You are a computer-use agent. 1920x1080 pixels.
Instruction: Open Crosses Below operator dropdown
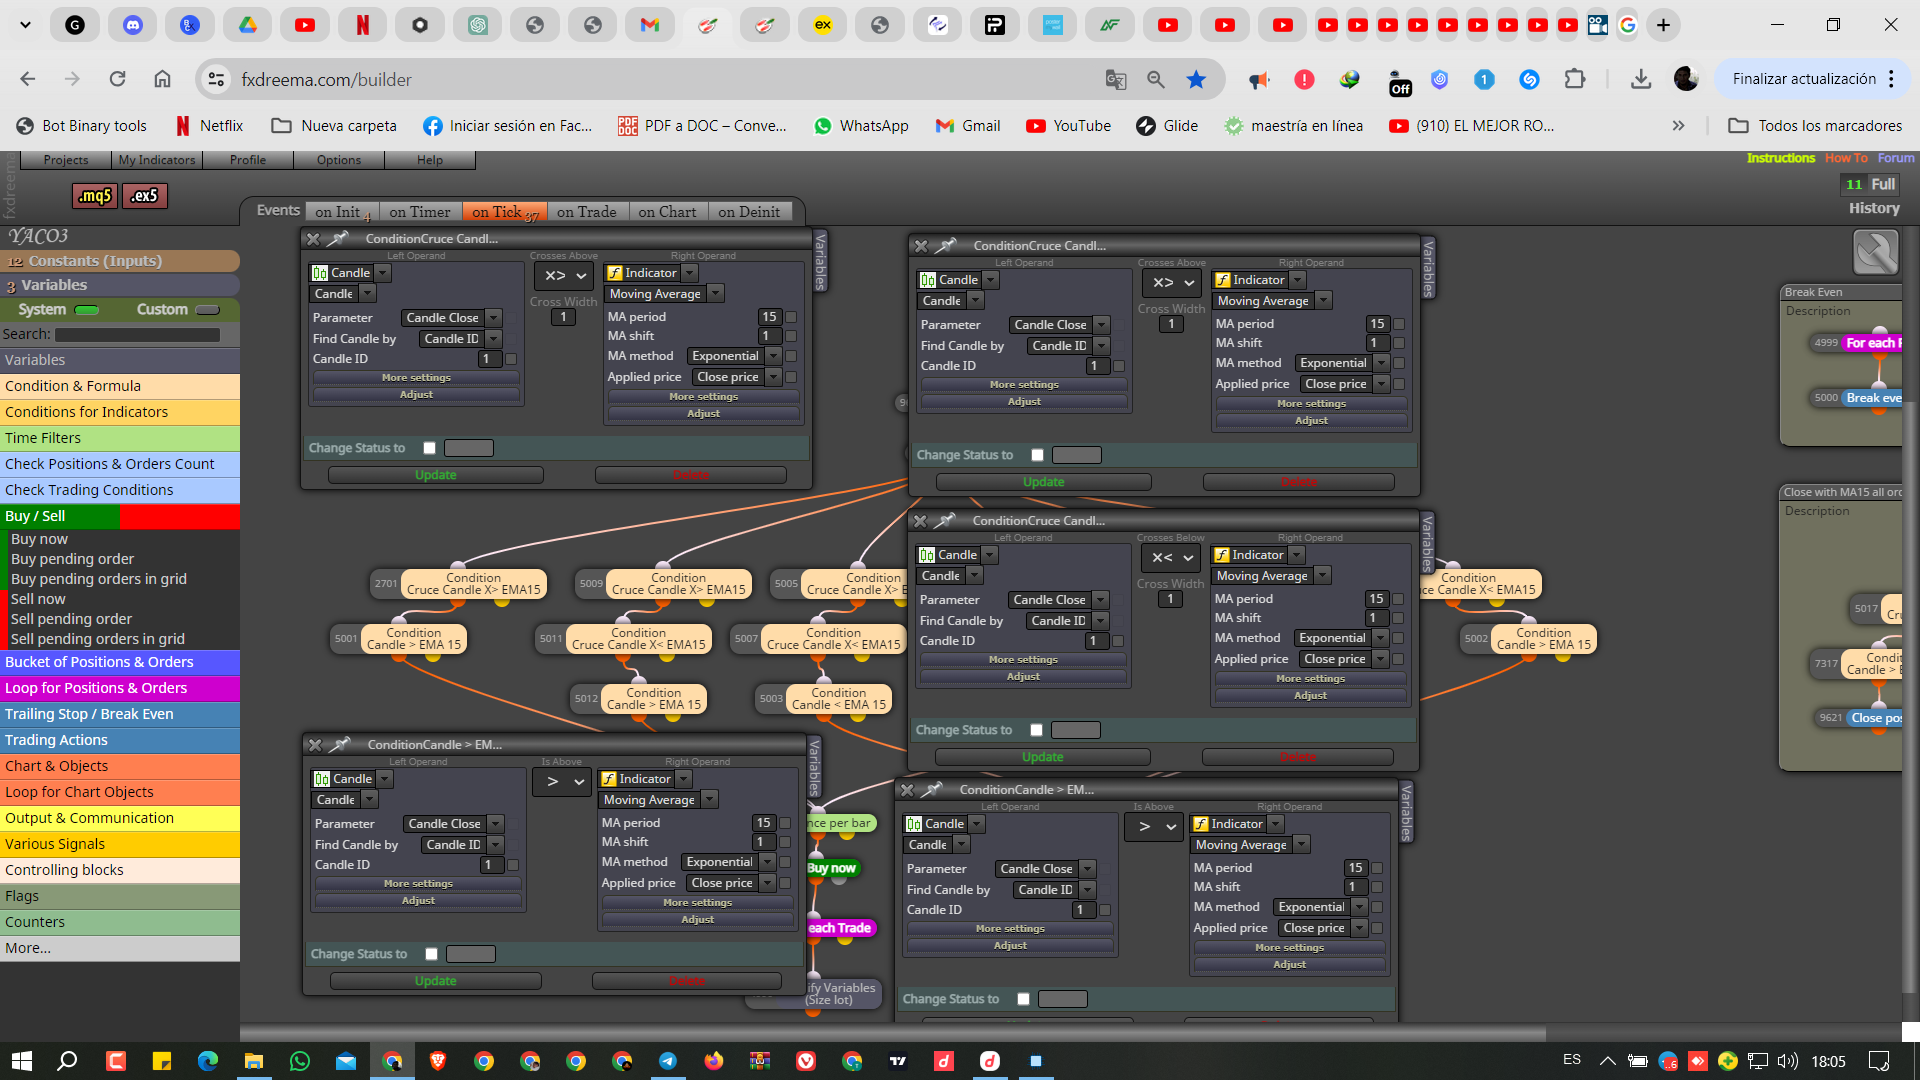click(1172, 558)
